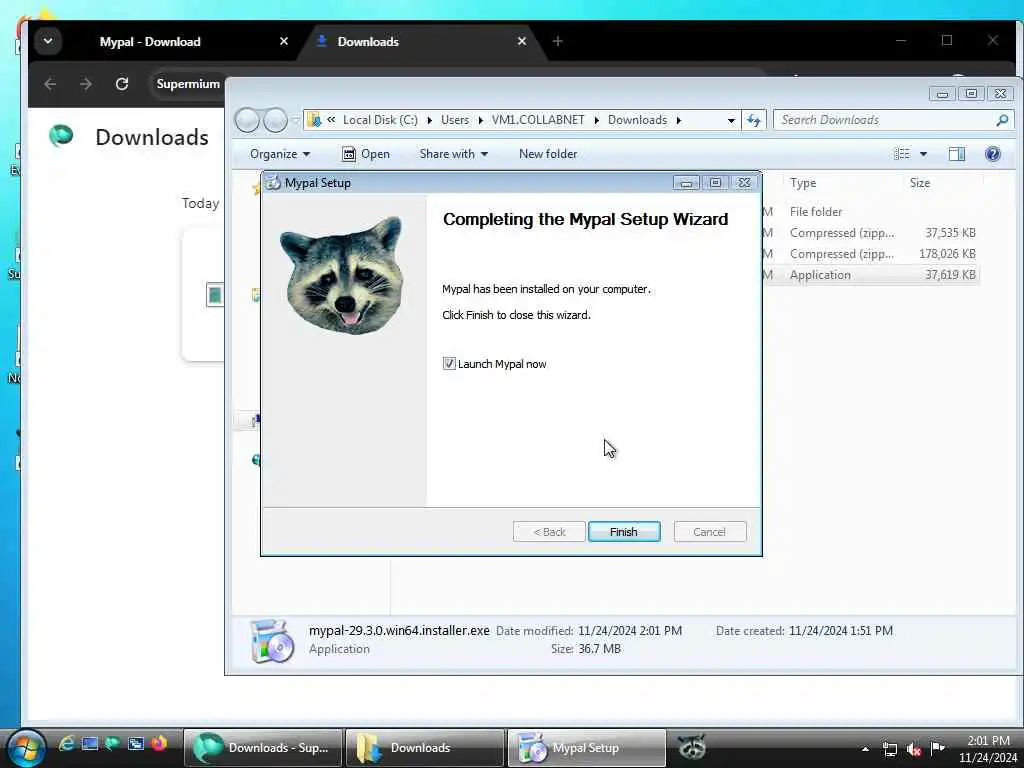Launch Supermium from quick launch

(x=112, y=744)
